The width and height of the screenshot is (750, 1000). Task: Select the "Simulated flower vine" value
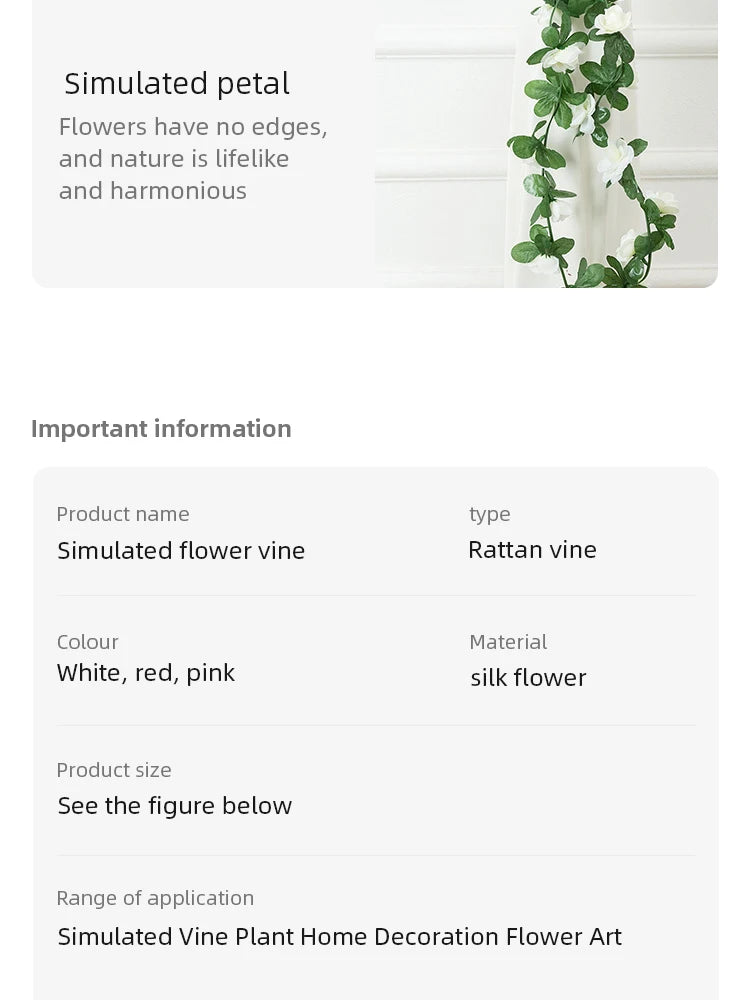[181, 550]
